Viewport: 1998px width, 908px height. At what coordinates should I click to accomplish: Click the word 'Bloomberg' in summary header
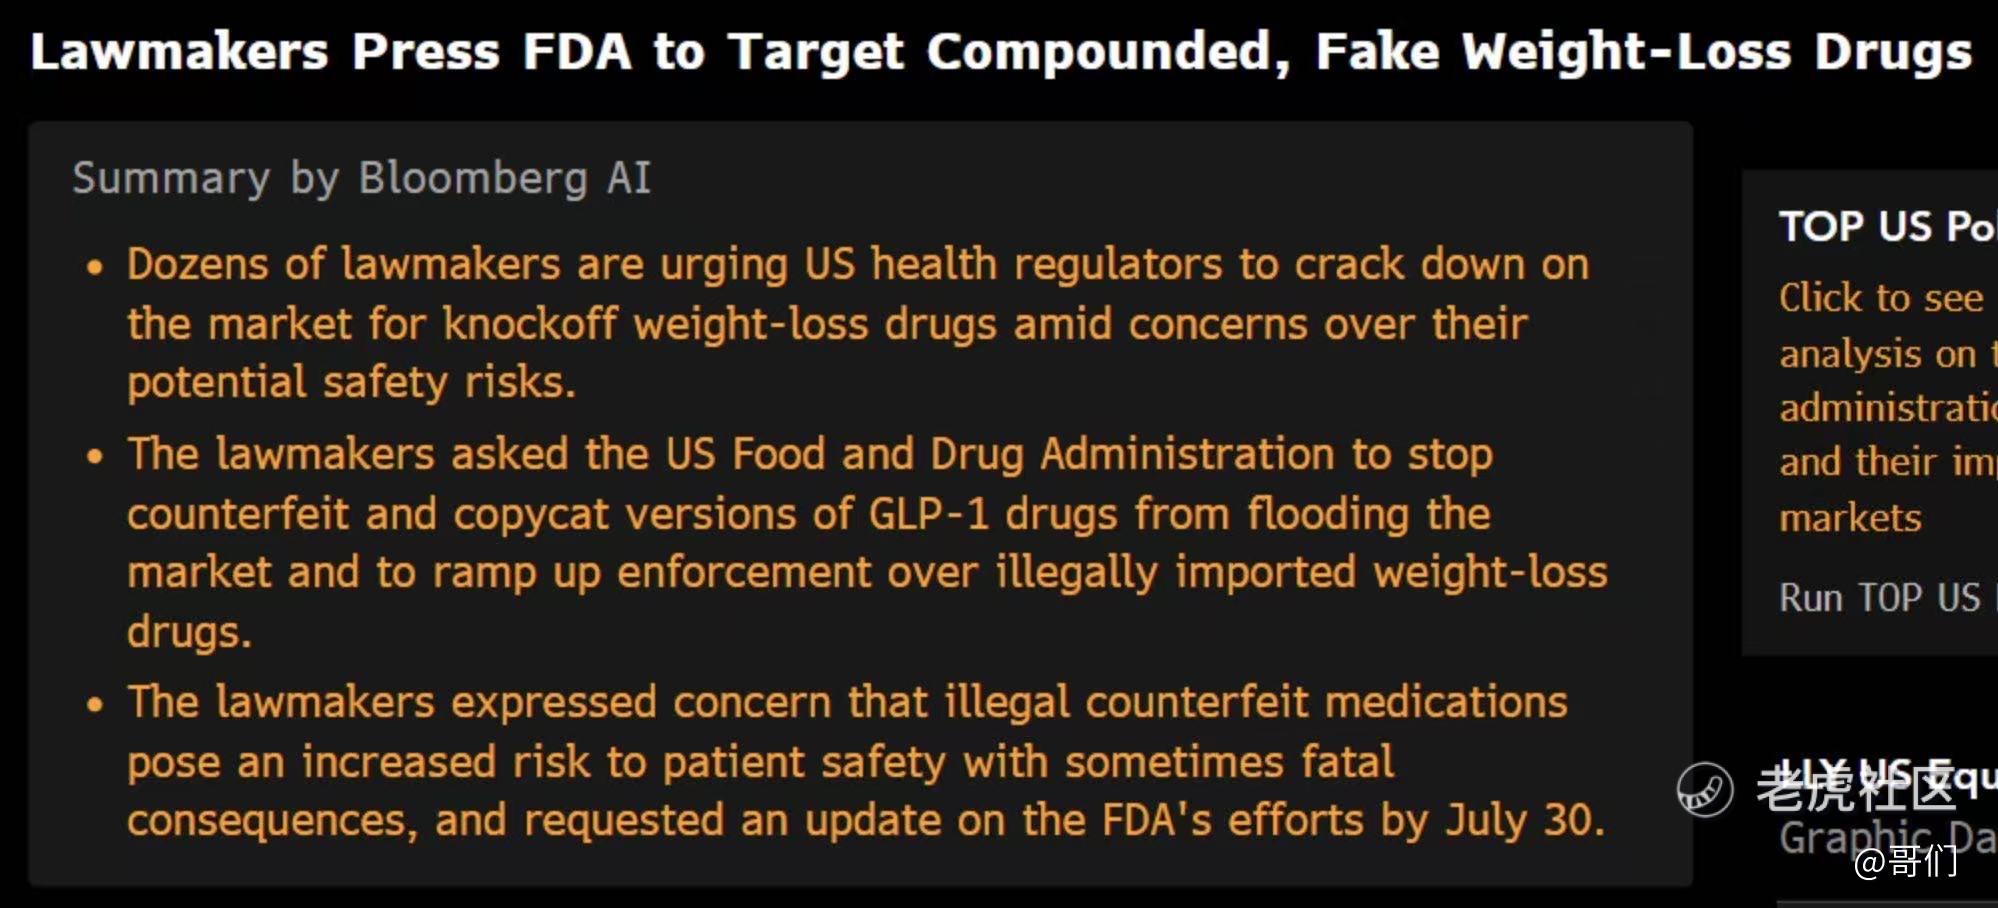tap(472, 179)
